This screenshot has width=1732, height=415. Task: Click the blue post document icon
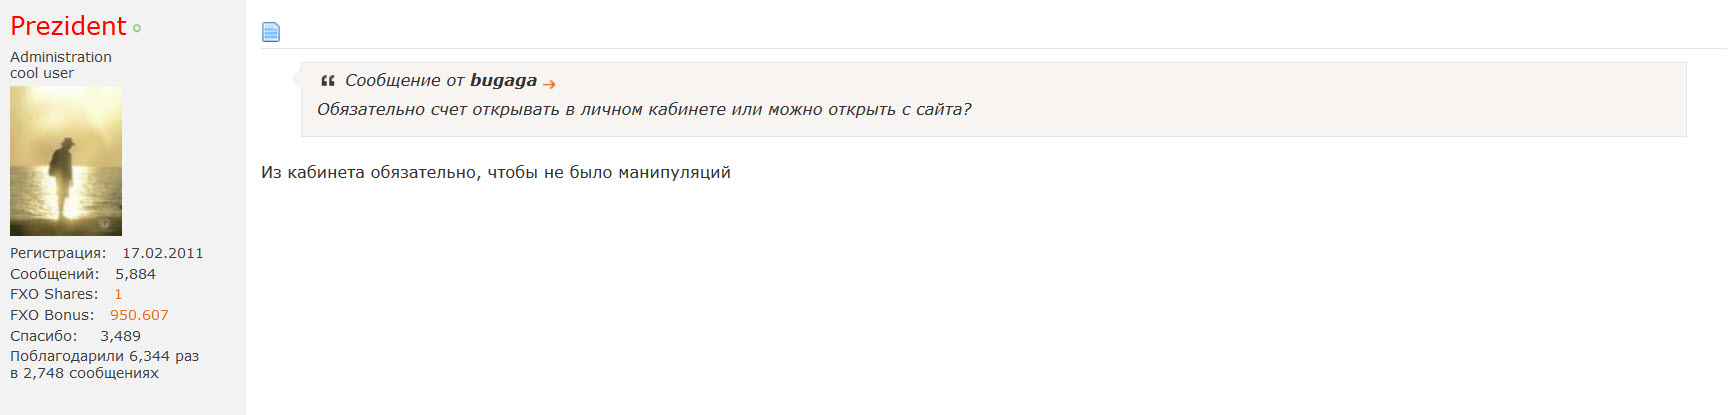point(271,32)
